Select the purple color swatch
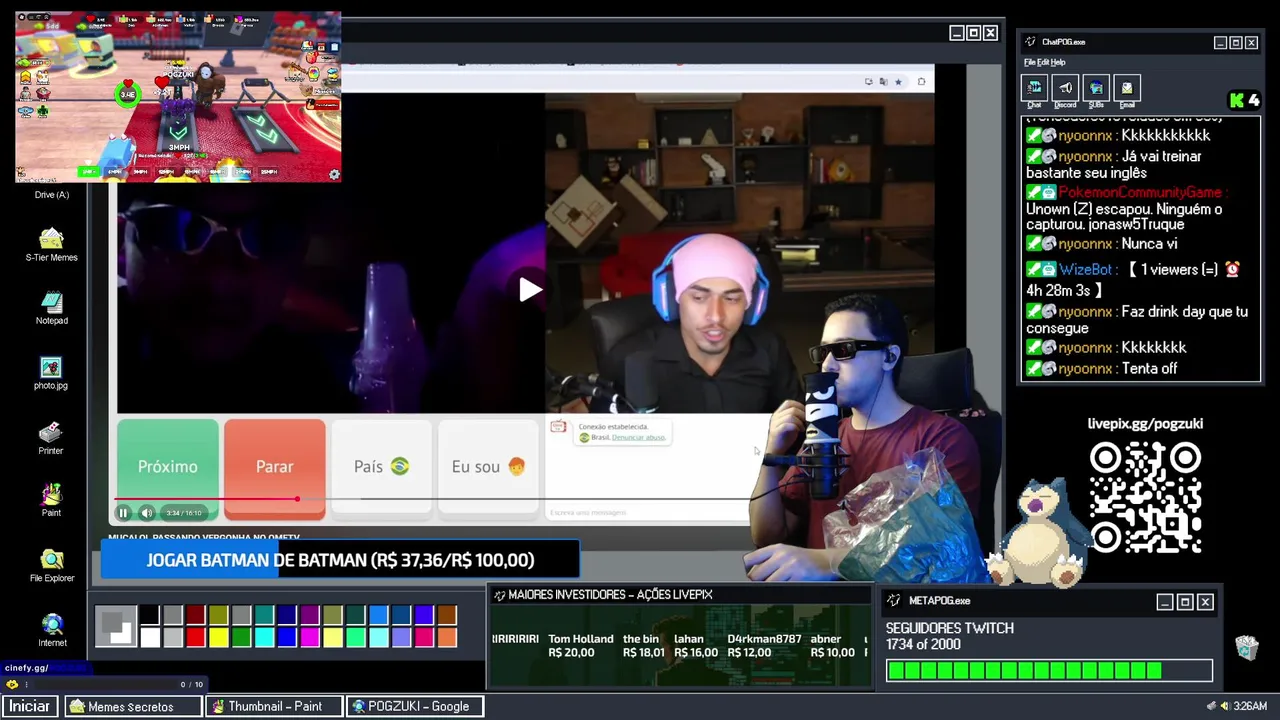Viewport: 1280px width, 720px height. [x=310, y=616]
